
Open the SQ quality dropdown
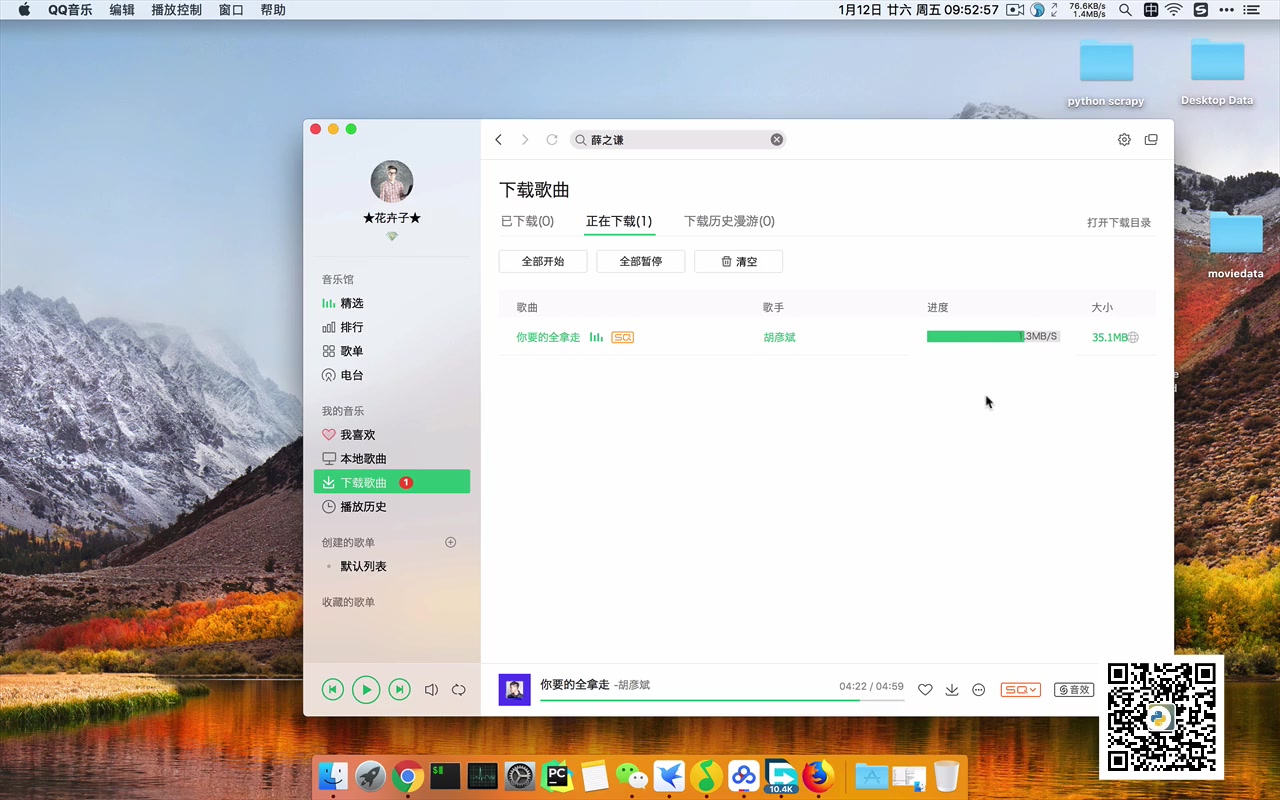click(1020, 690)
